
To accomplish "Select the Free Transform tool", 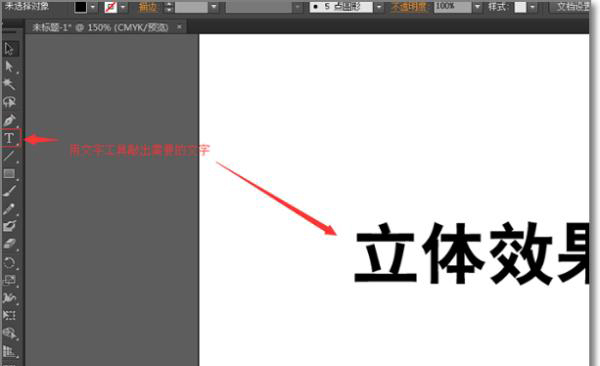I will [10, 315].
